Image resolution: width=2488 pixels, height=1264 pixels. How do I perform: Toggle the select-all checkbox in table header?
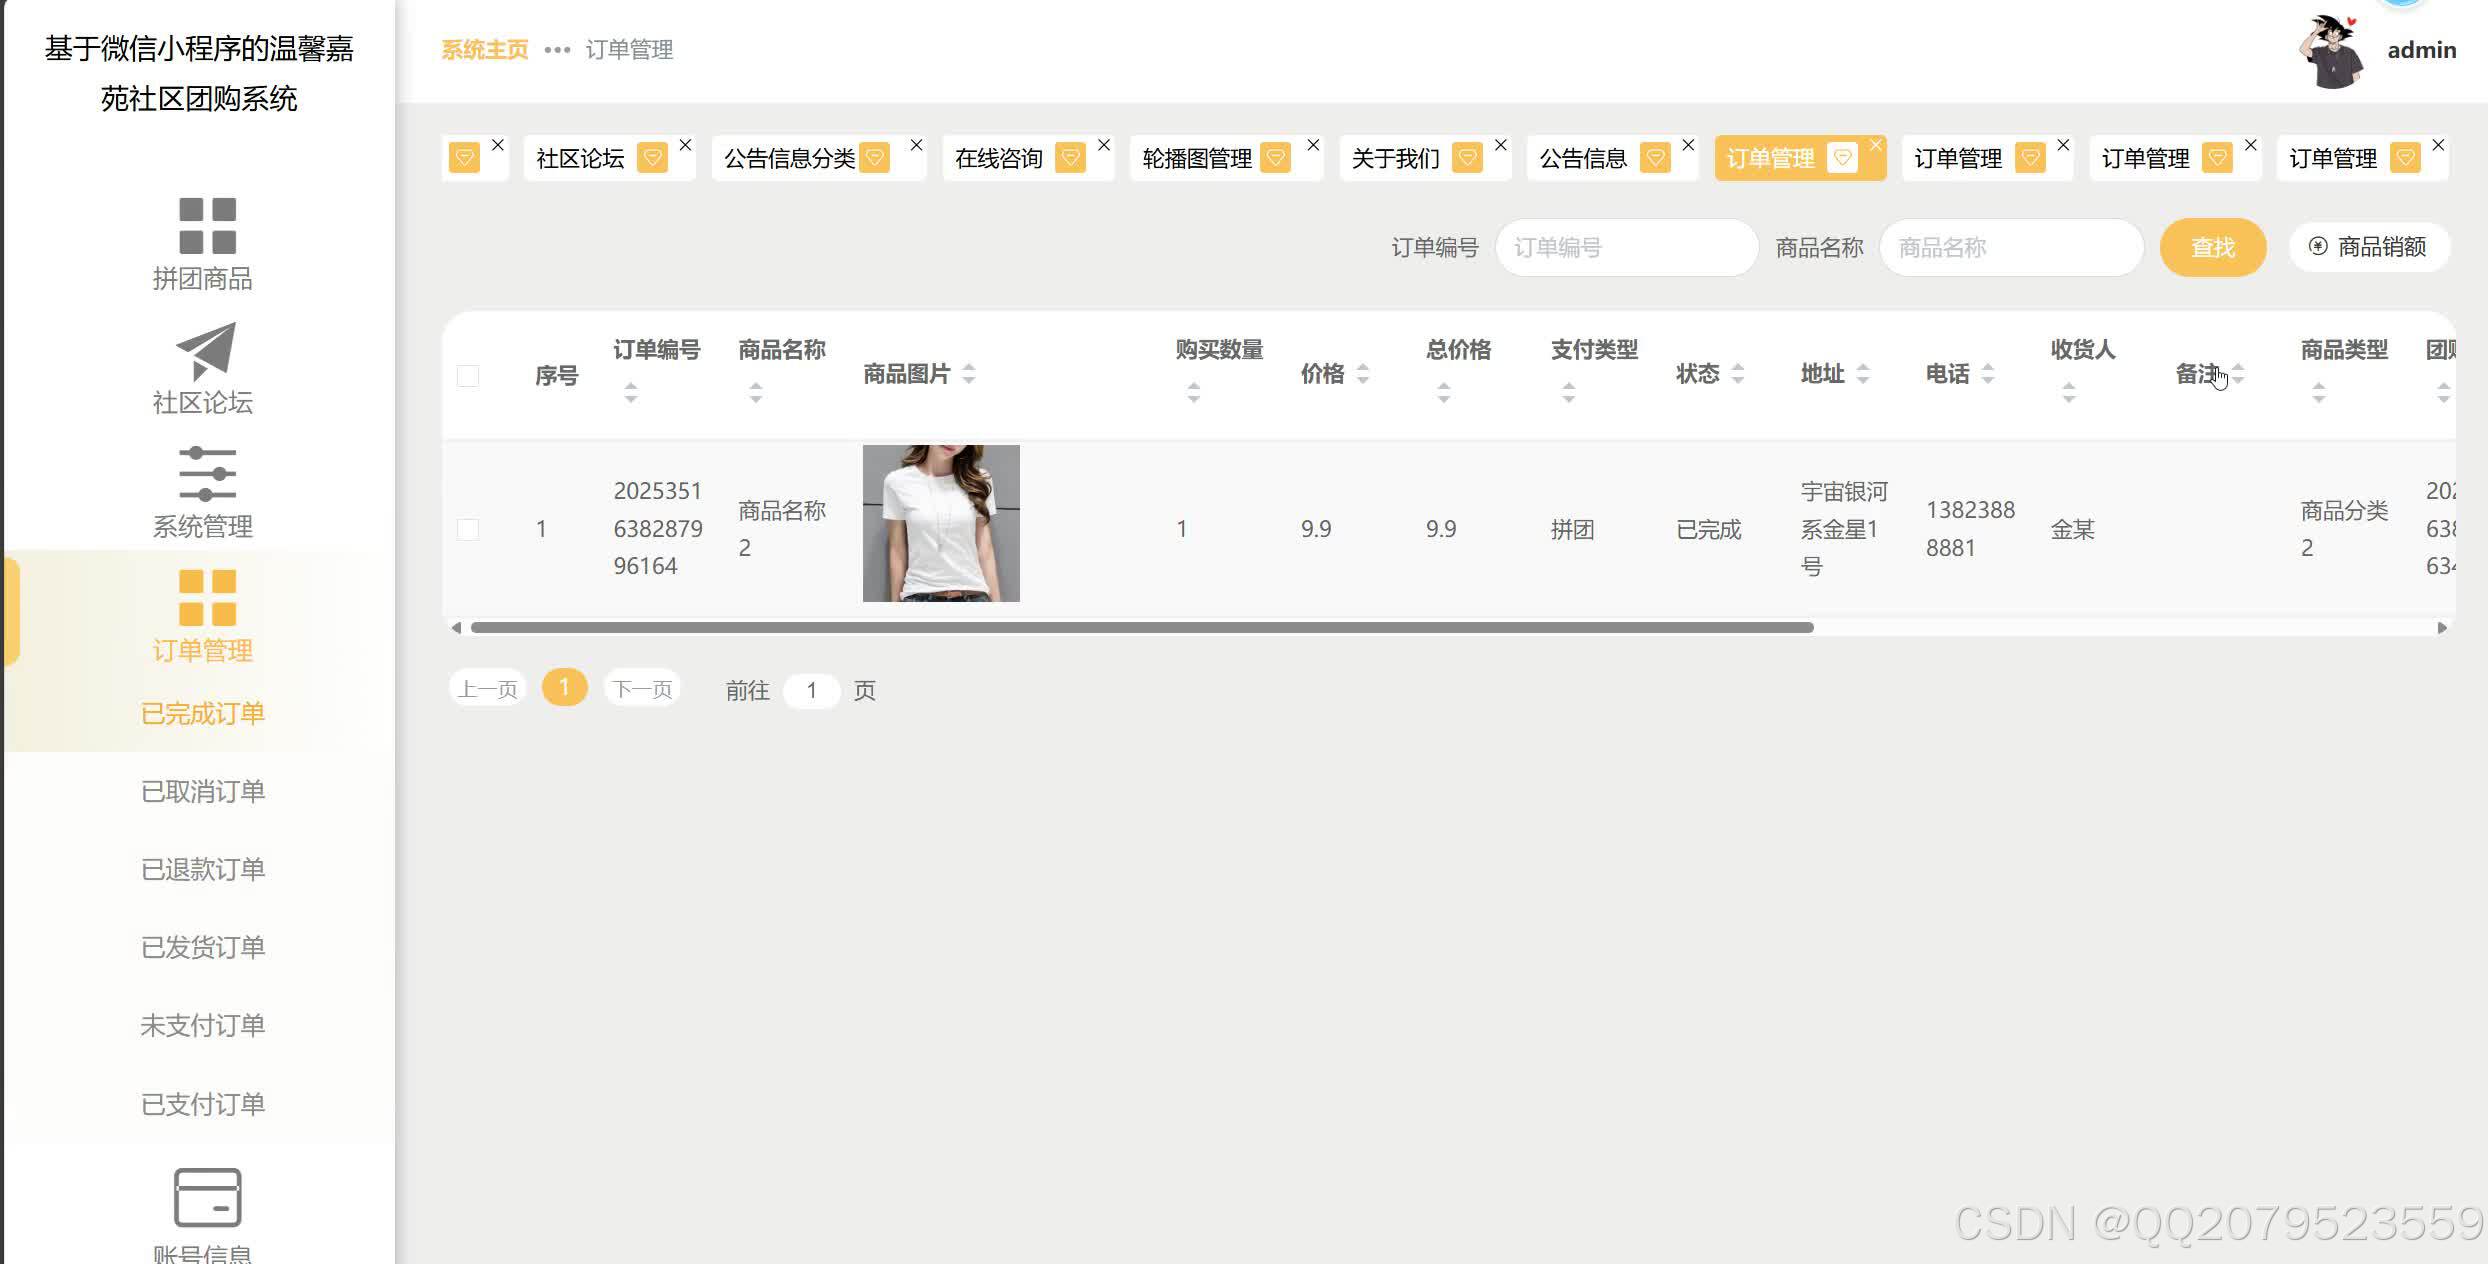click(x=469, y=375)
